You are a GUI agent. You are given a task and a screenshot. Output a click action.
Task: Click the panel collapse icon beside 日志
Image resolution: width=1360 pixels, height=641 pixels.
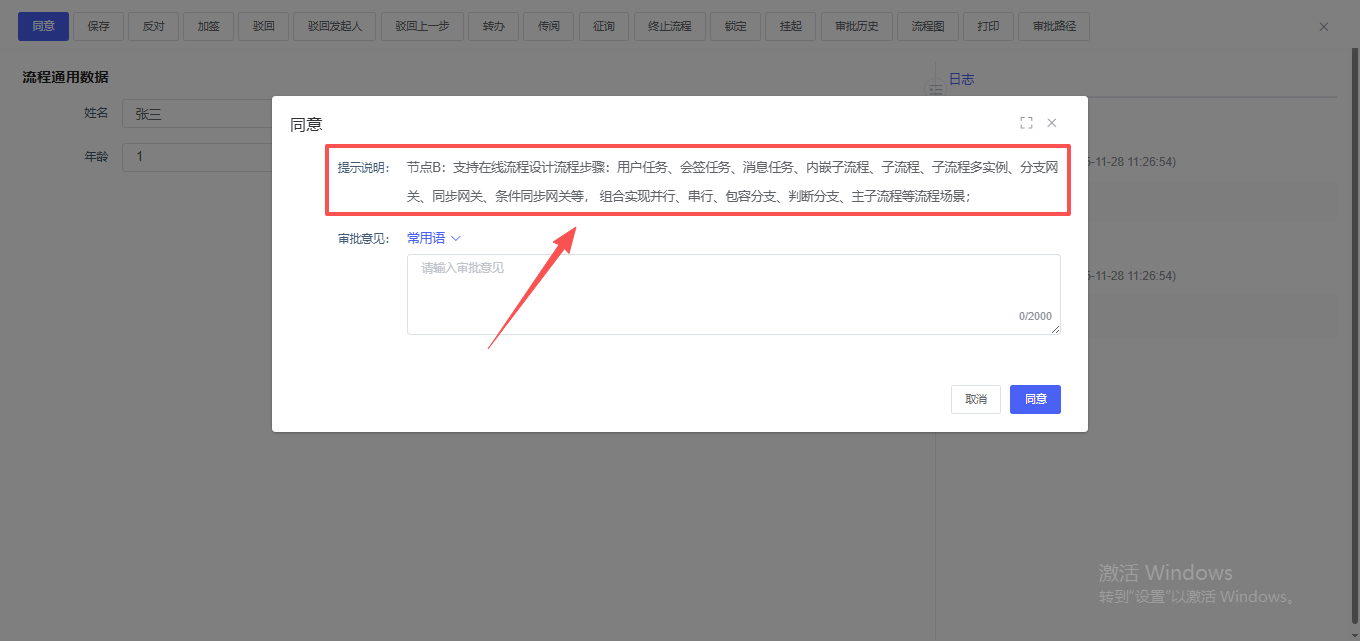(x=936, y=90)
